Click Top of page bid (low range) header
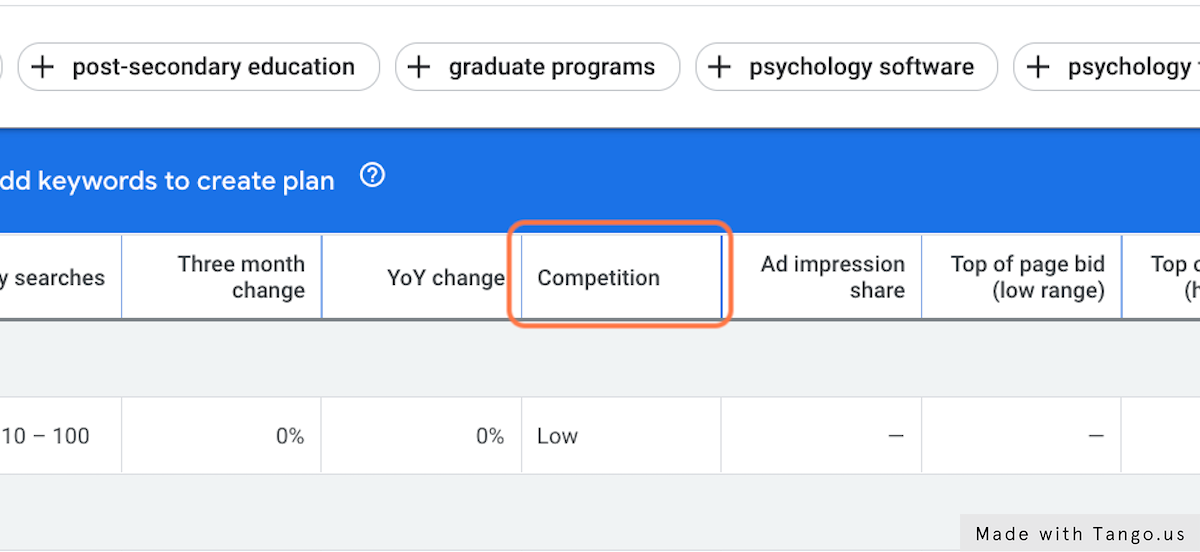The width and height of the screenshot is (1200, 552). 1027,277
